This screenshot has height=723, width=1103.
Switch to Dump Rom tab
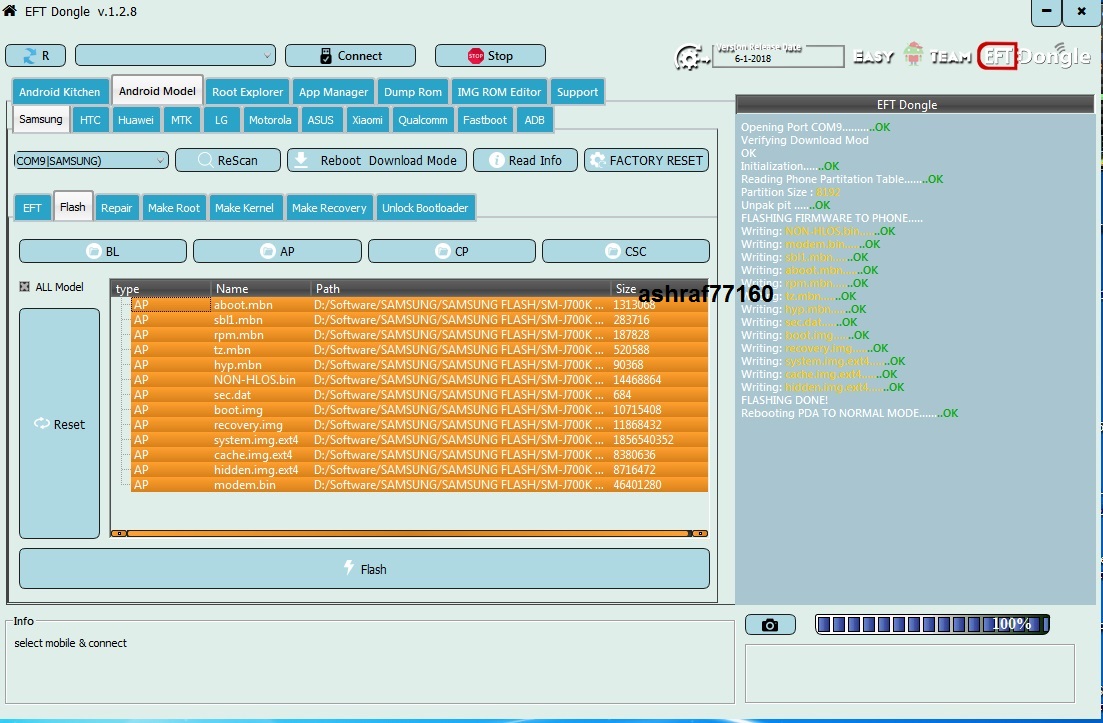pyautogui.click(x=413, y=91)
